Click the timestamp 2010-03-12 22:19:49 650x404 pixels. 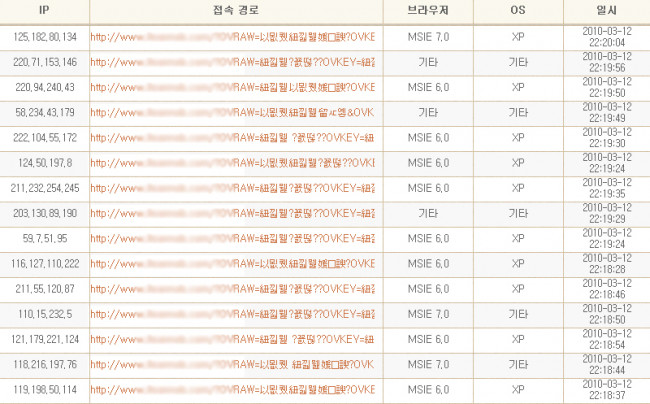(607, 113)
